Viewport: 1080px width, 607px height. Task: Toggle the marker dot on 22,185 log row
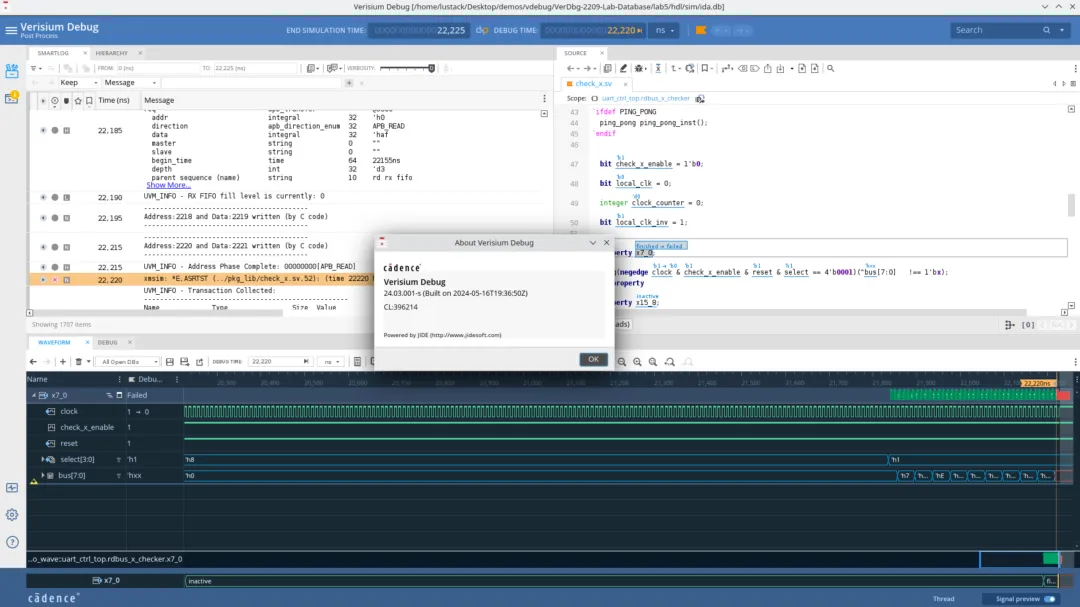coord(55,131)
